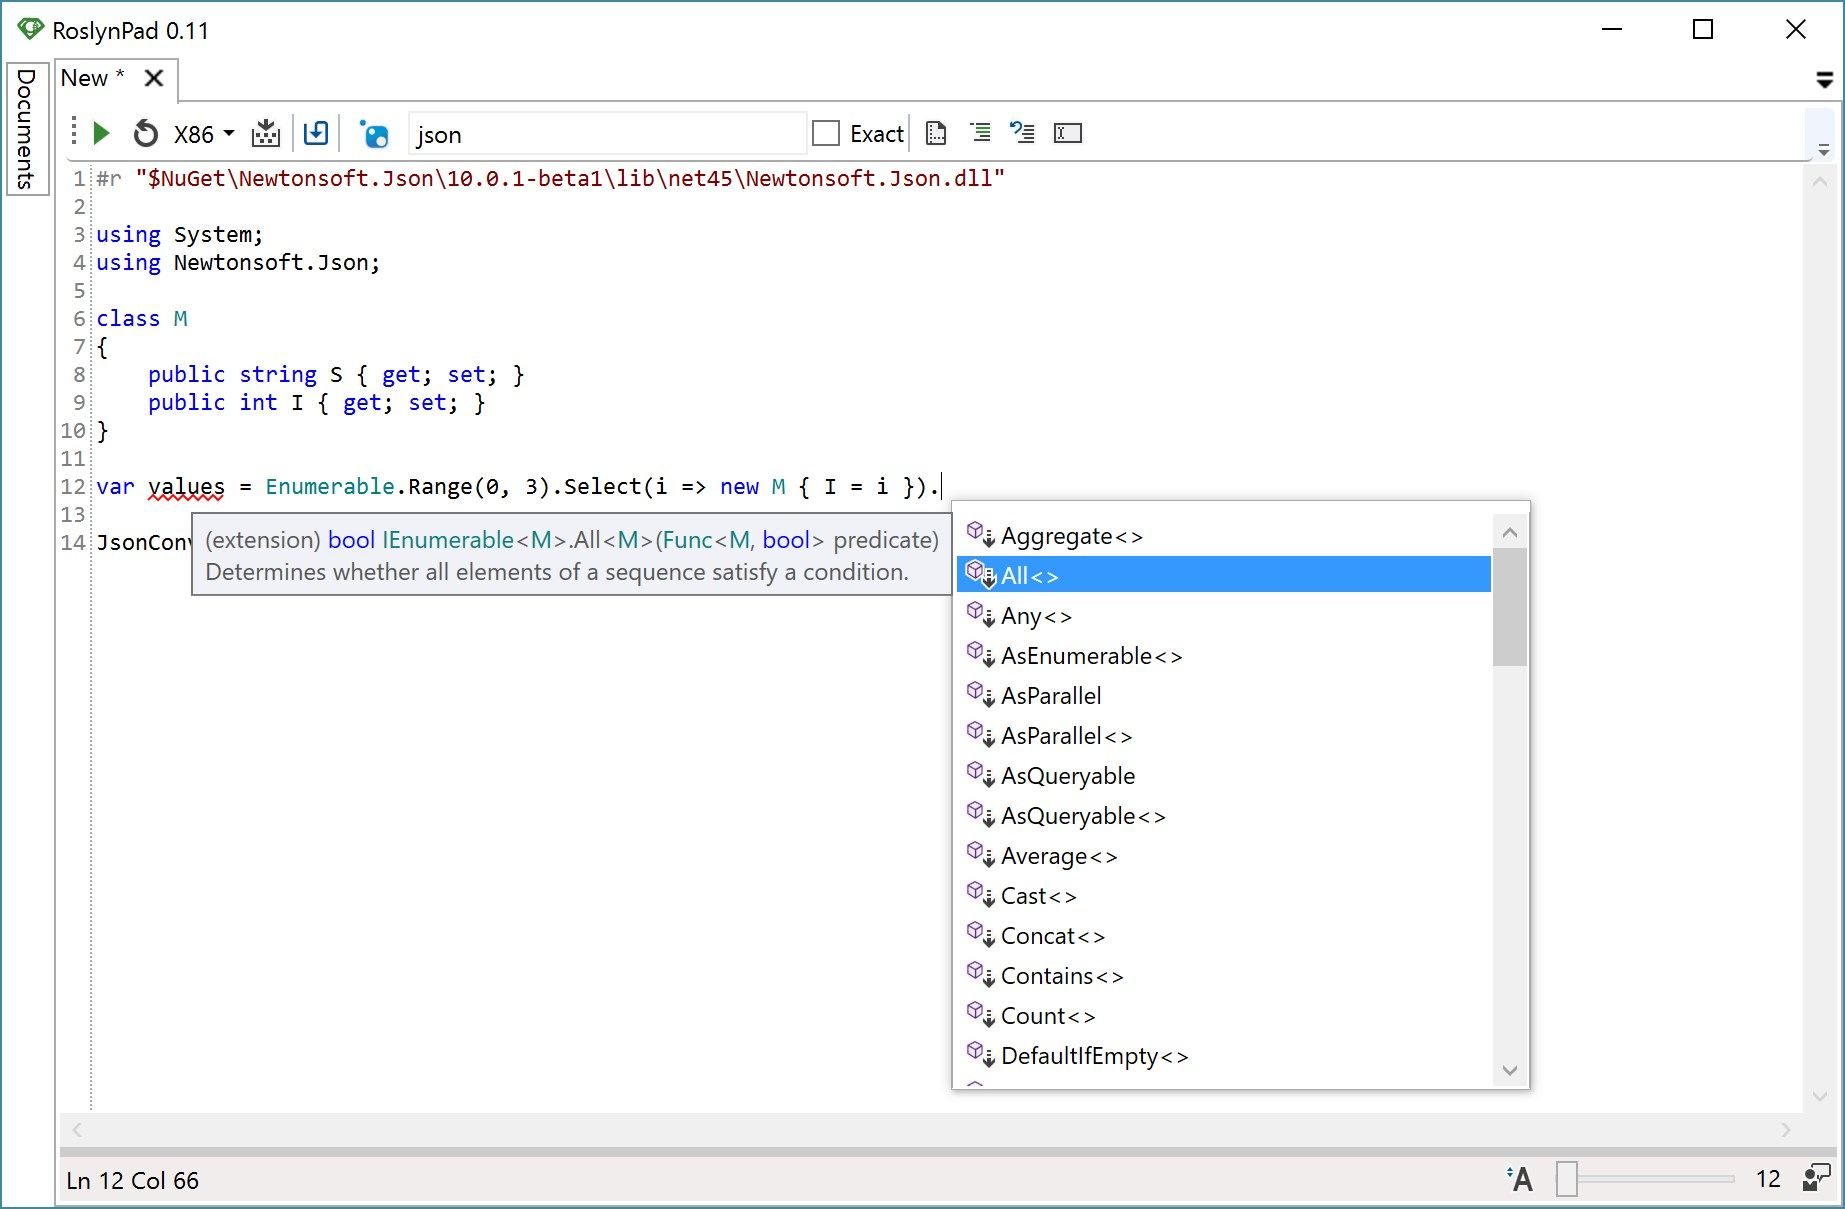The image size is (1845, 1209).
Task: Click the compile and save icon
Action: 266,133
